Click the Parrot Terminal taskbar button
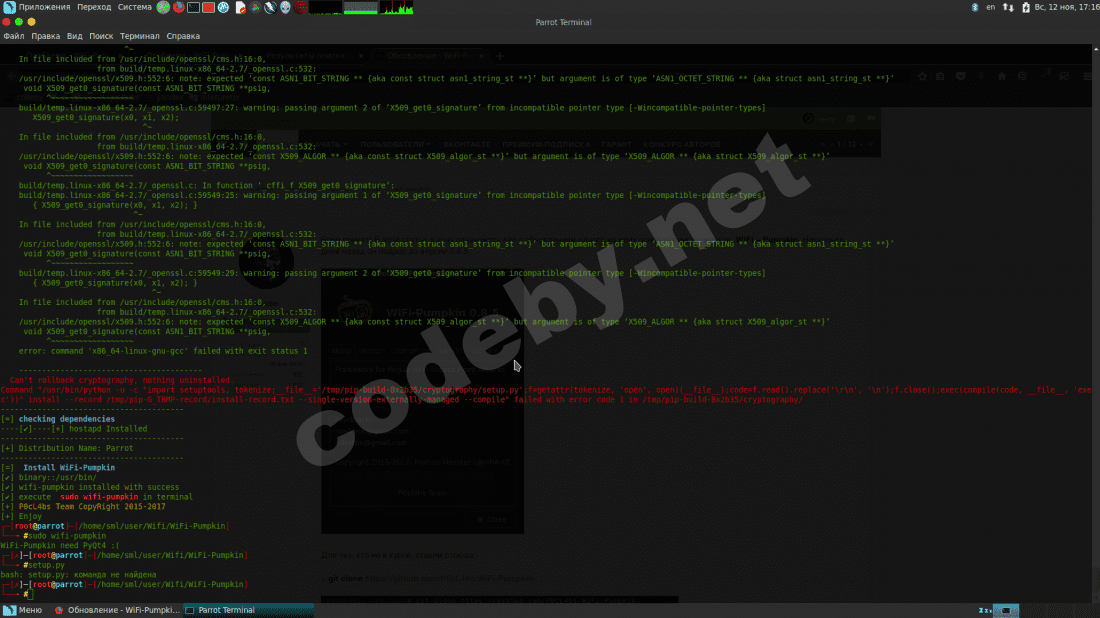1100x618 pixels. coord(249,610)
